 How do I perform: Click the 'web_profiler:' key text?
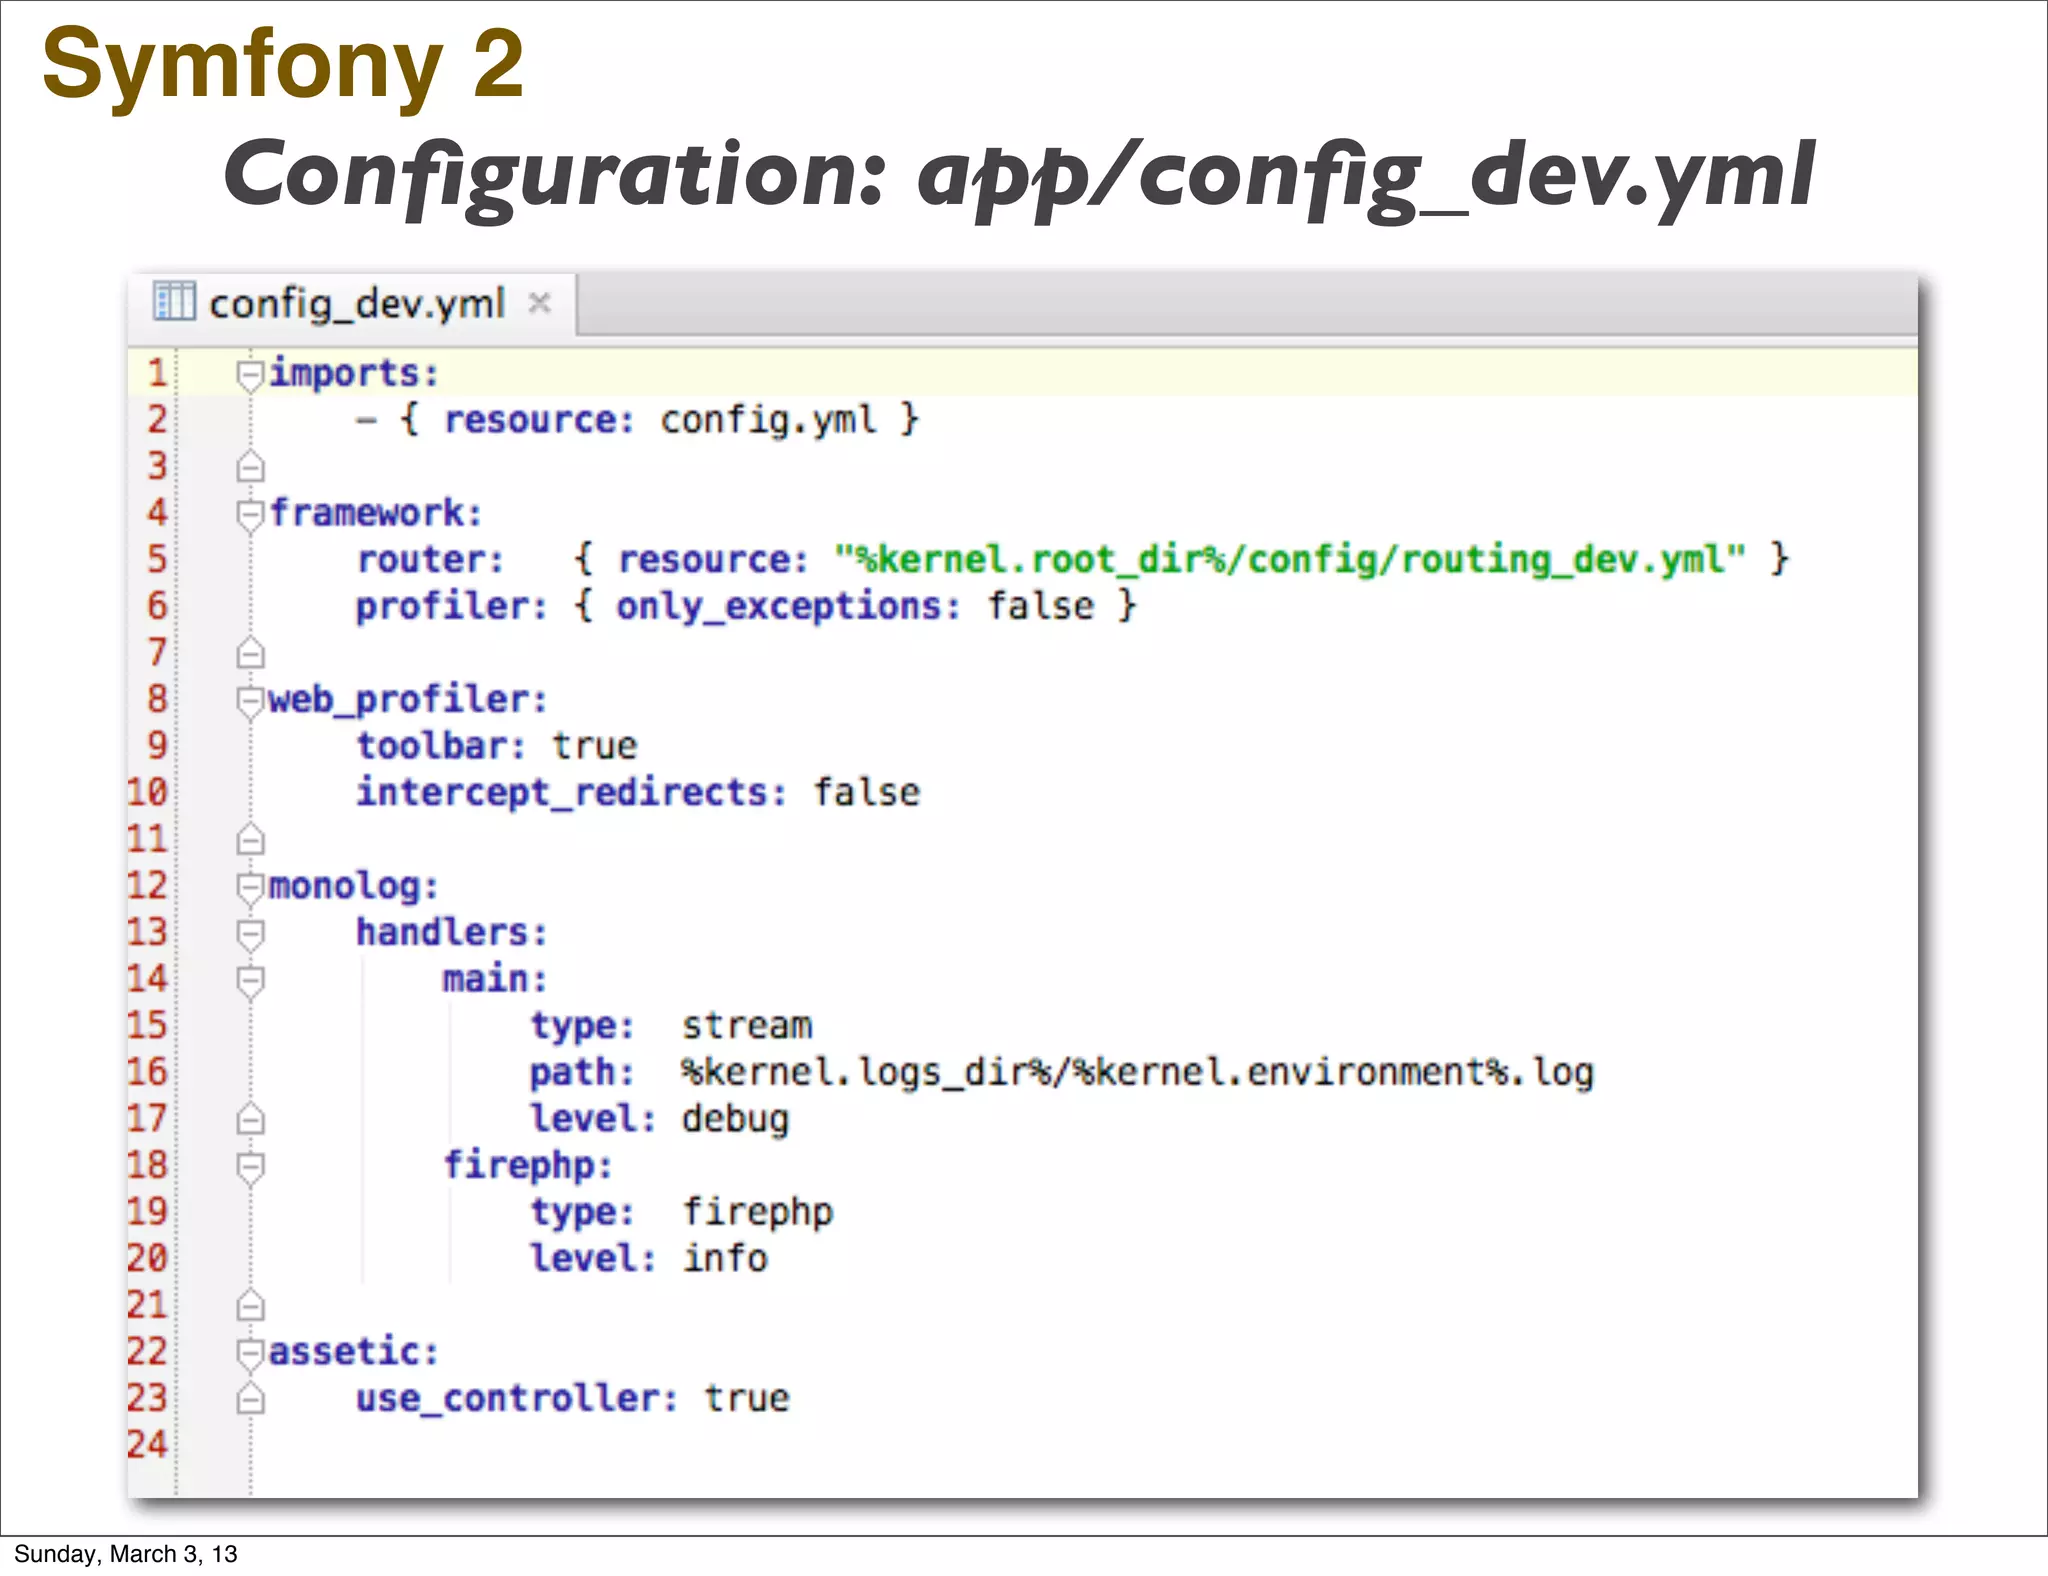[x=408, y=700]
